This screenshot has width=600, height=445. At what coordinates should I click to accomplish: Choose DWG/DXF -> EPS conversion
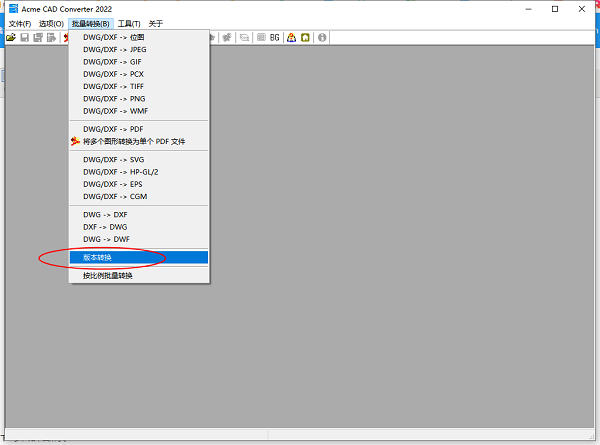139,184
